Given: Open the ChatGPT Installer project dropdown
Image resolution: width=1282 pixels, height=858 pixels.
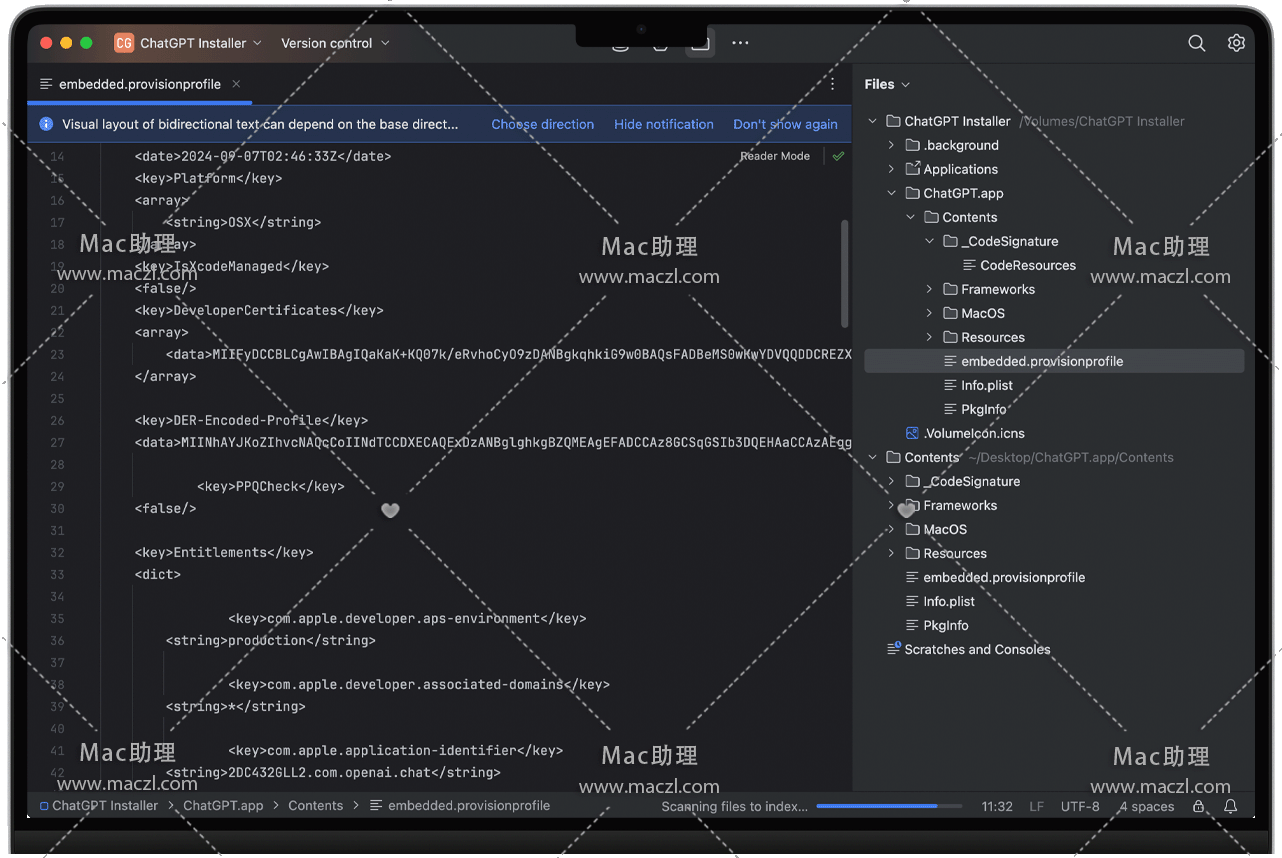Looking at the screenshot, I should [x=192, y=43].
